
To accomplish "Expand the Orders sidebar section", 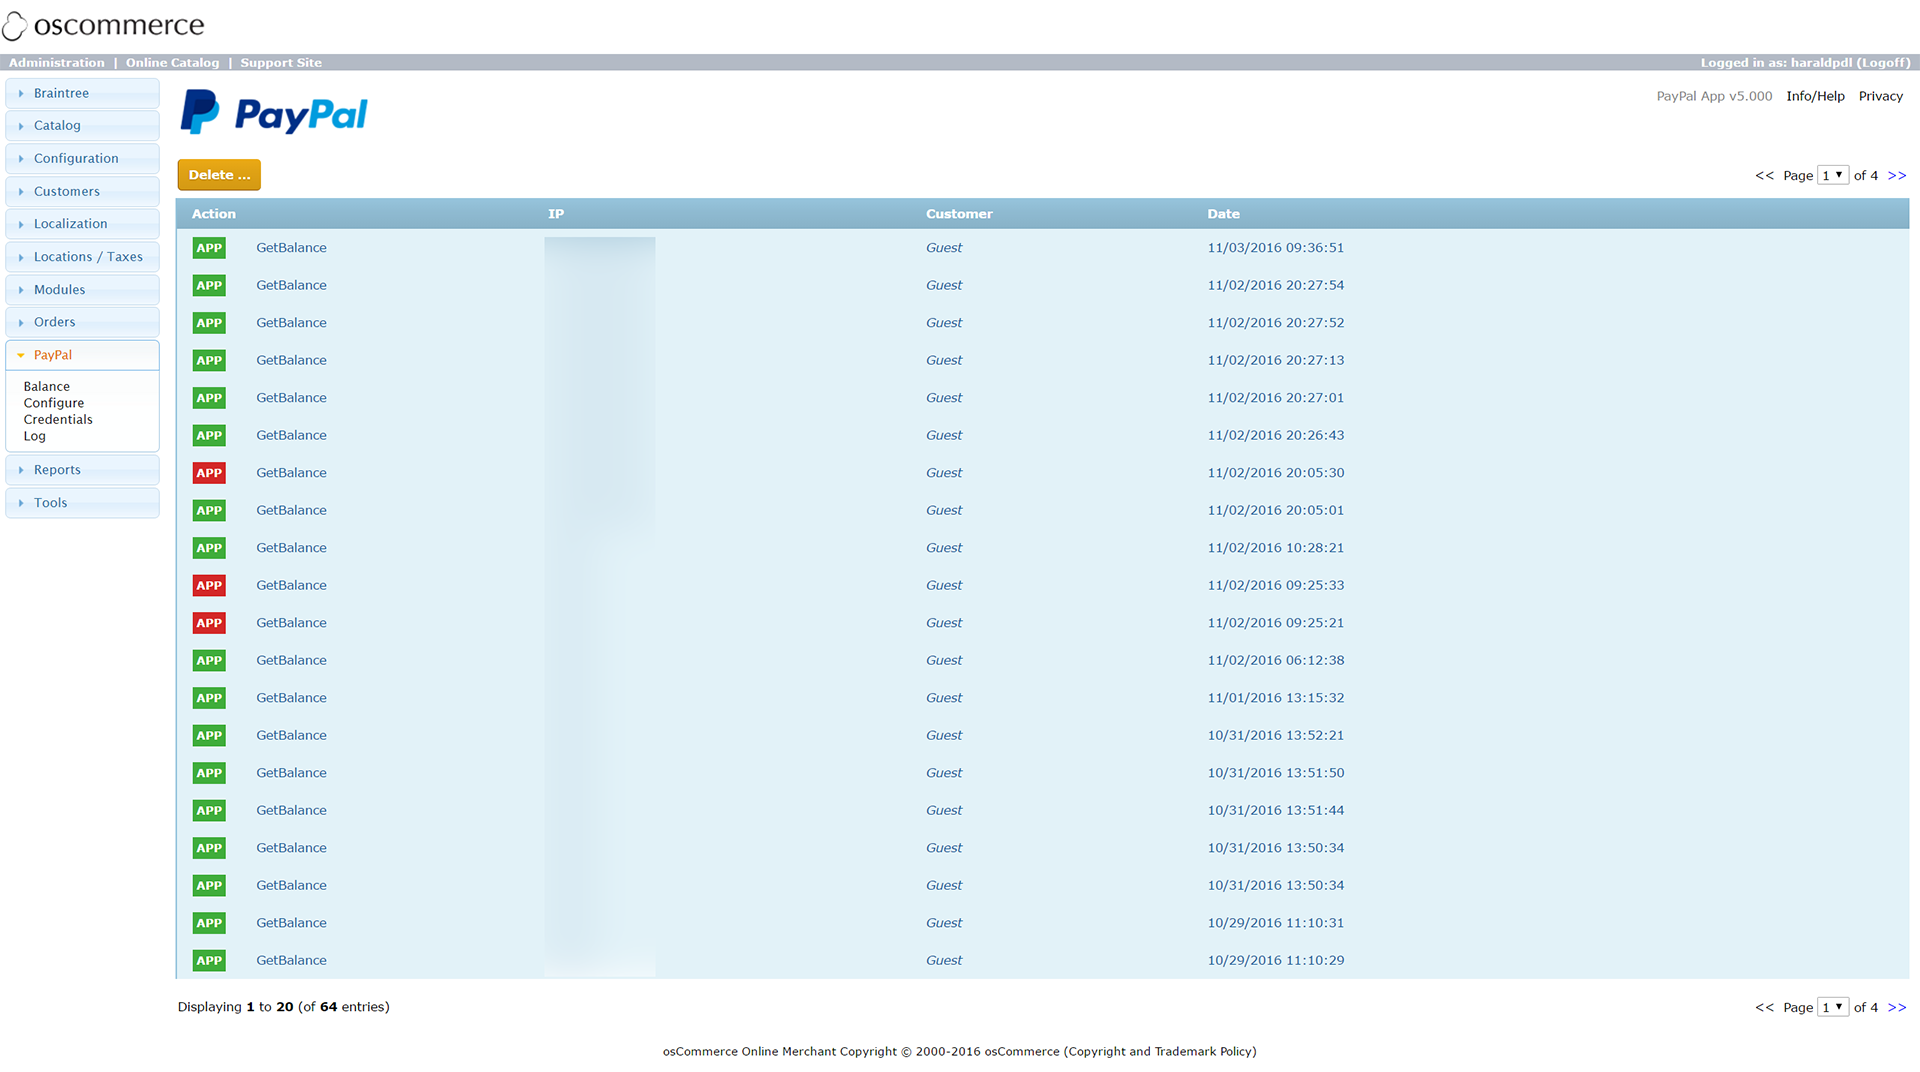I will pos(82,322).
